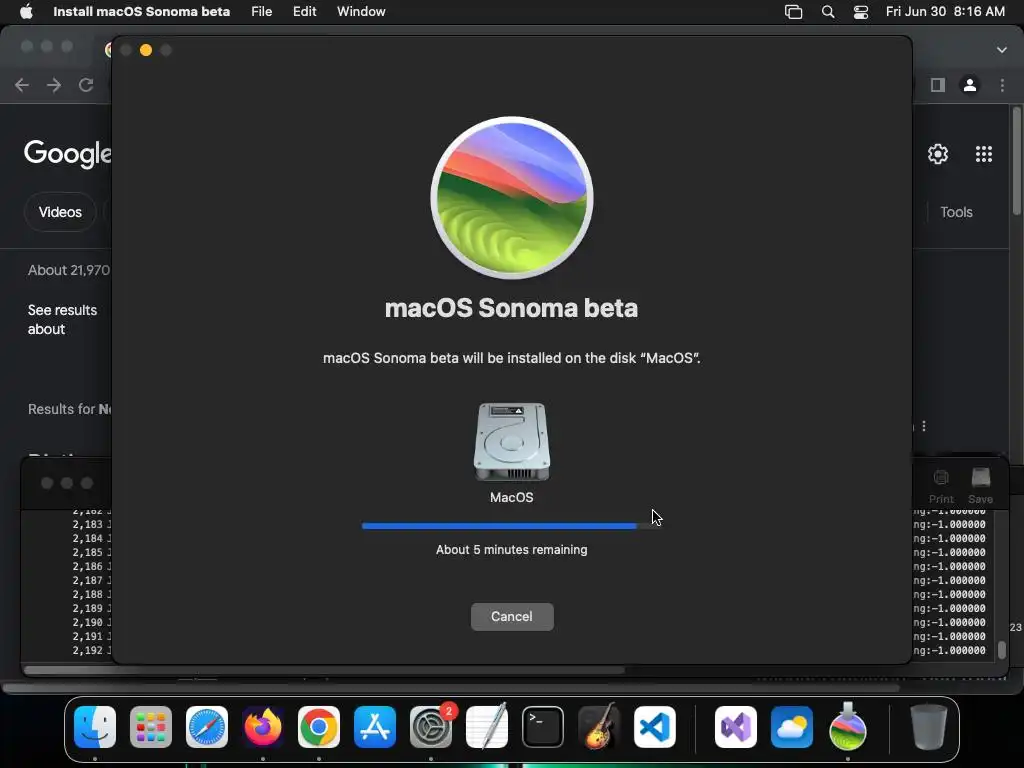
Task: Open the File menu
Action: click(x=261, y=12)
